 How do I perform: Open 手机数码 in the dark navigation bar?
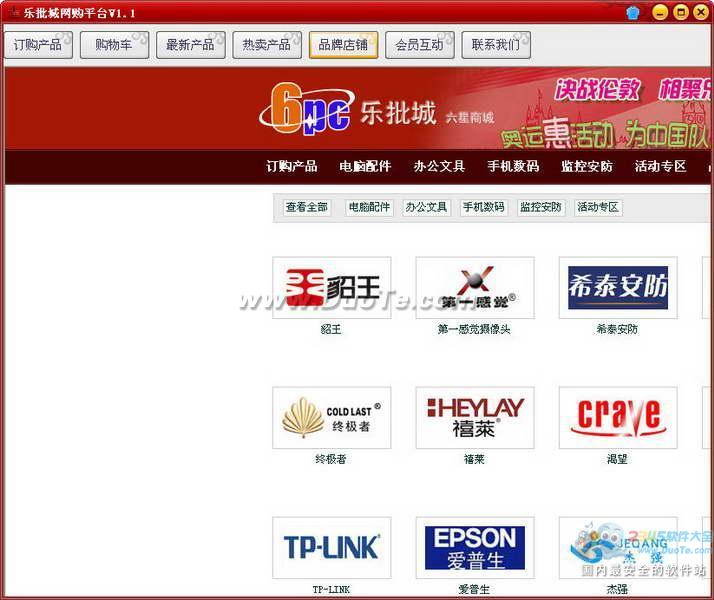513,166
